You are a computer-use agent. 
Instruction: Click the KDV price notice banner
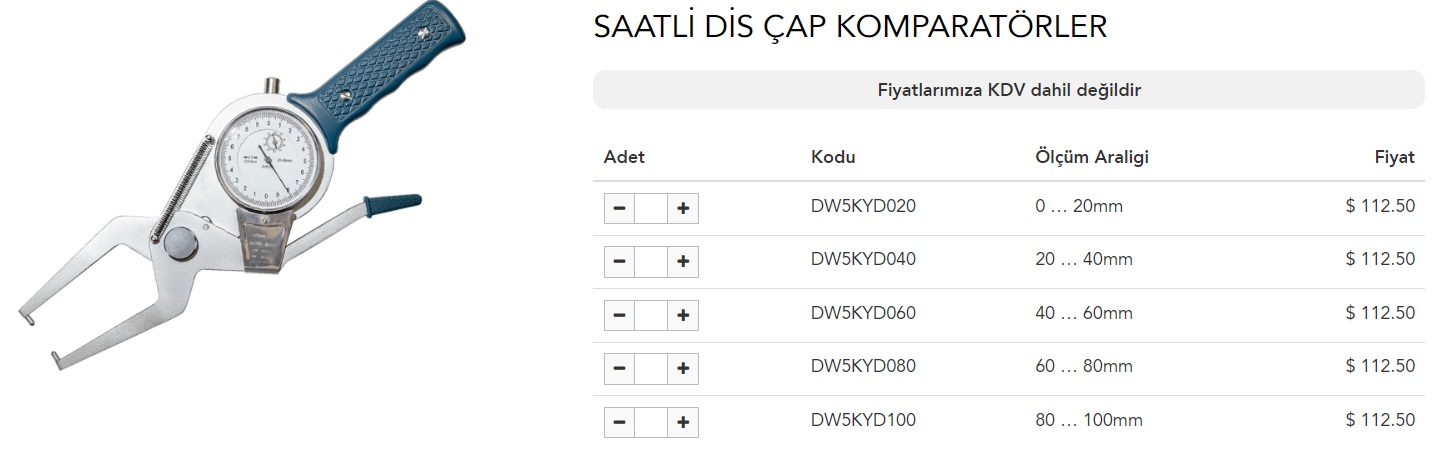[1008, 90]
